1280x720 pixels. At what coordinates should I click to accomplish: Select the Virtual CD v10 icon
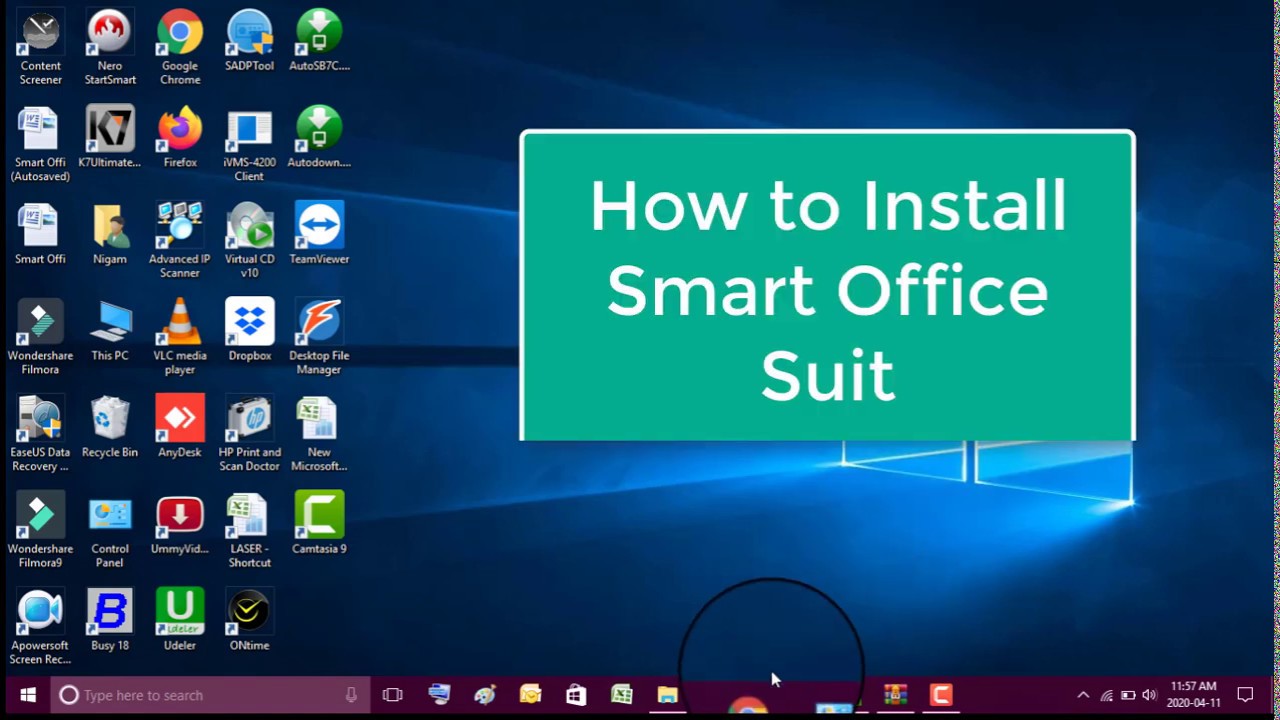(249, 240)
